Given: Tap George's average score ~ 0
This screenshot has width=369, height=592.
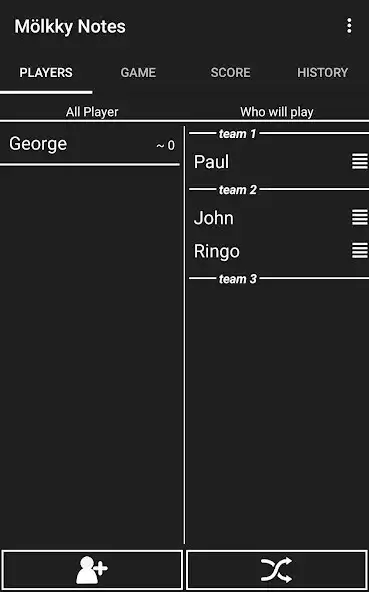Looking at the screenshot, I should point(166,145).
